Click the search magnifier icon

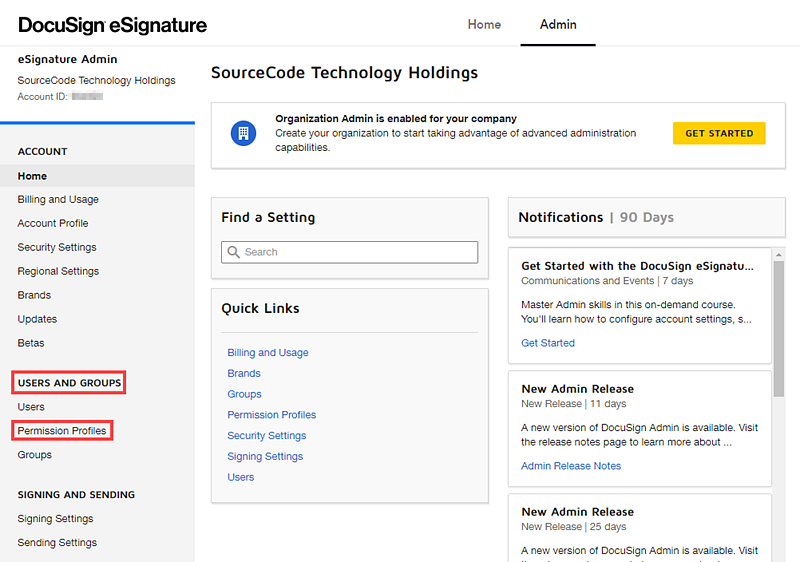coord(234,252)
